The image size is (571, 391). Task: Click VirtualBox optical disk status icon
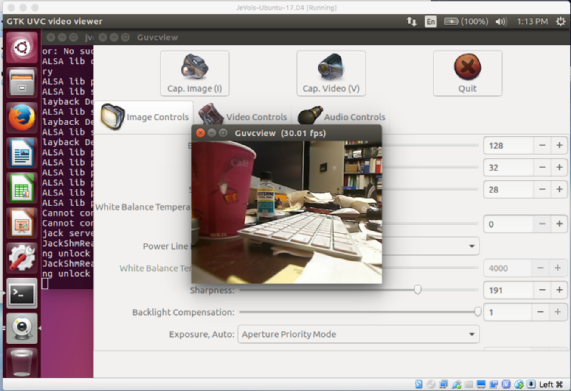(x=431, y=384)
